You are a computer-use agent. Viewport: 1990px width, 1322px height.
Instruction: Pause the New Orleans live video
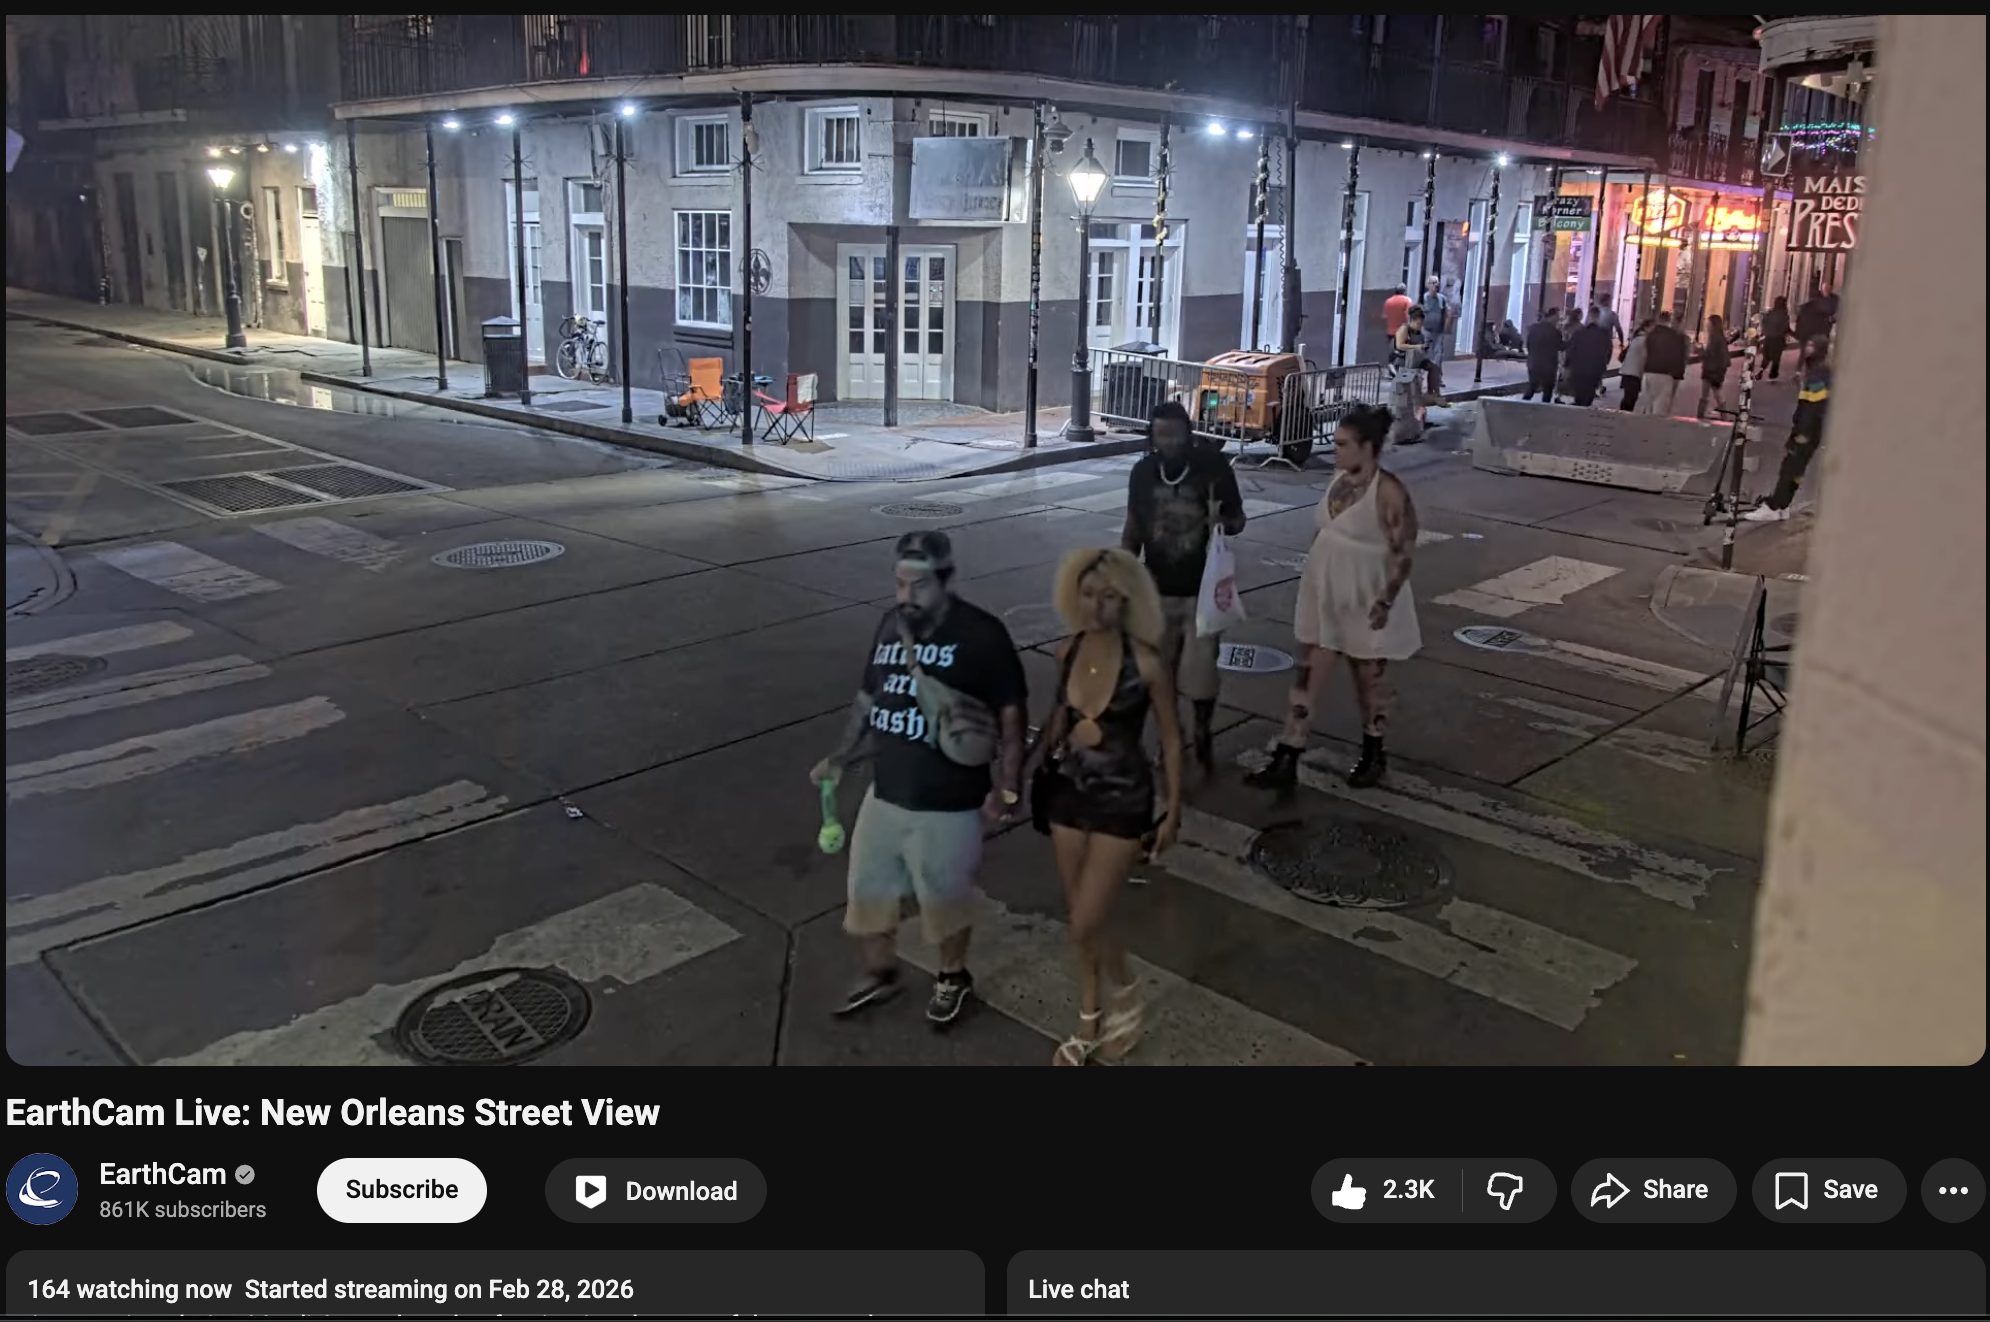tap(995, 540)
